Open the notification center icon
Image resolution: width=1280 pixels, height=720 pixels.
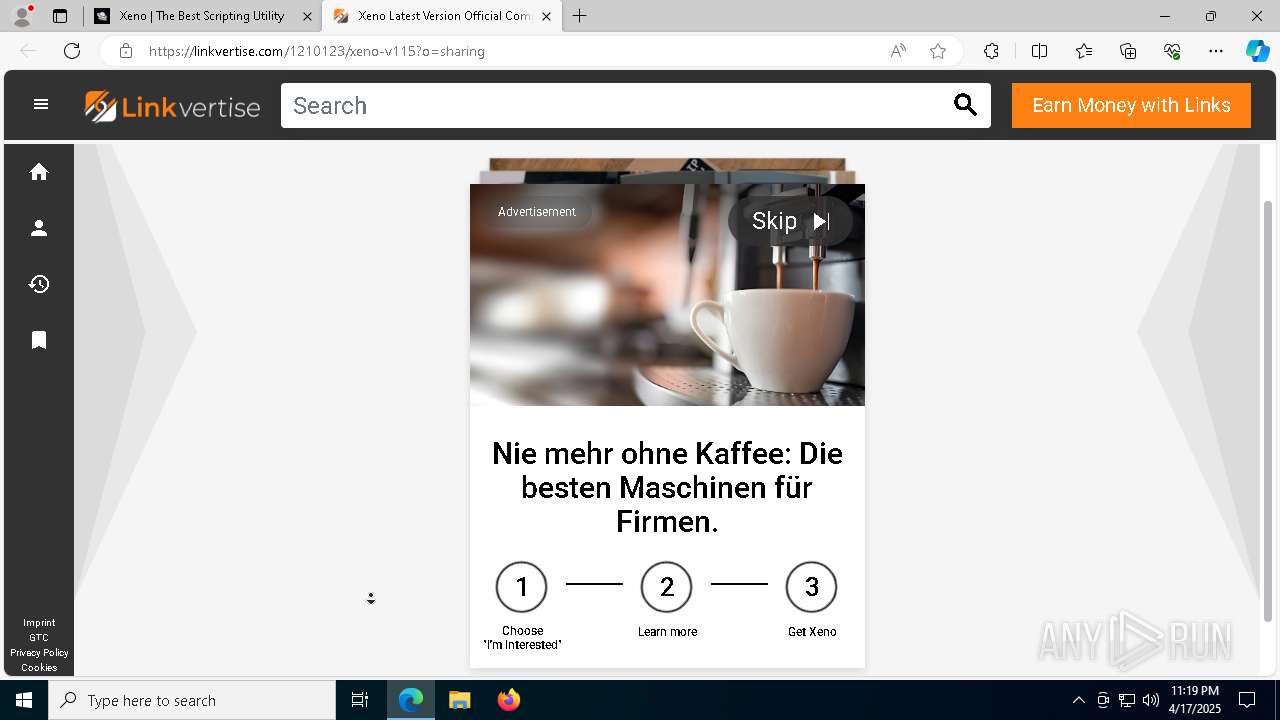(1247, 700)
